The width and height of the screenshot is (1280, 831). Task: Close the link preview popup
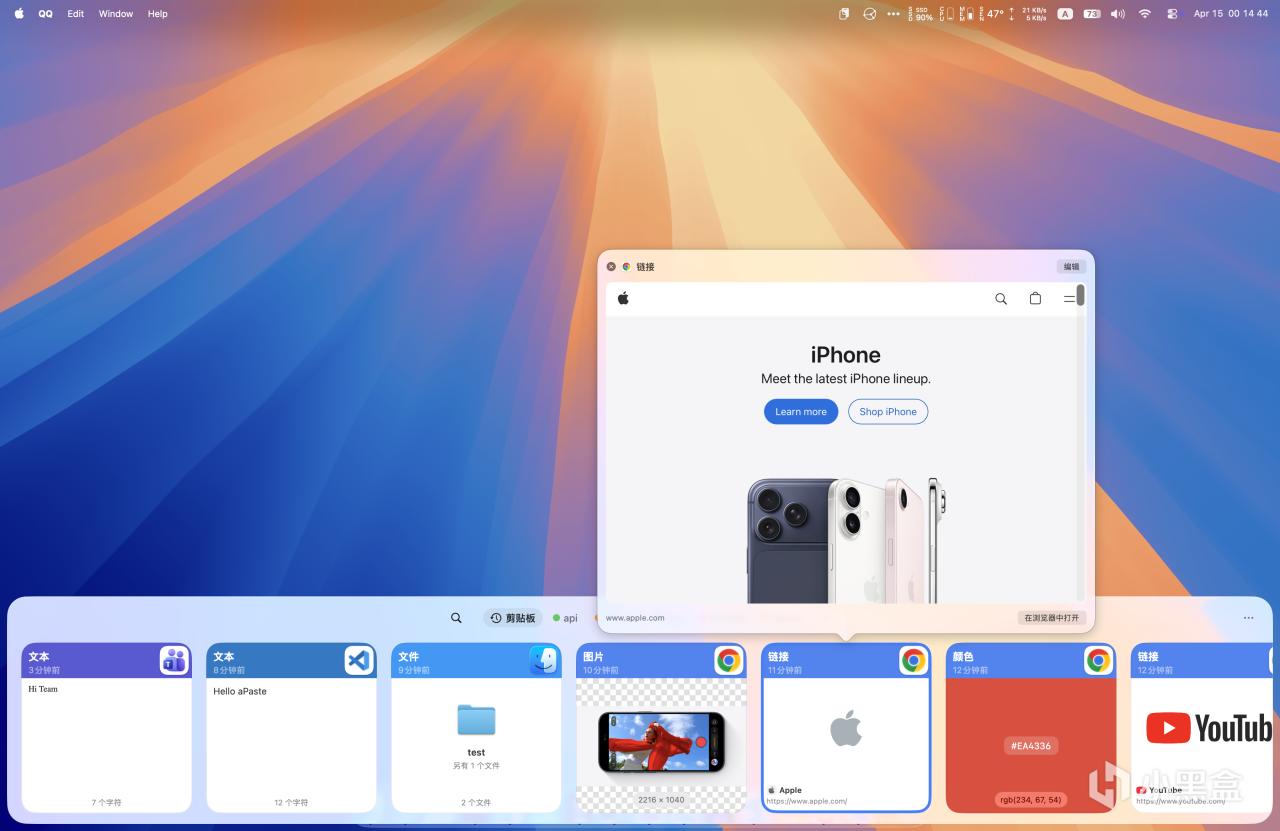click(612, 267)
